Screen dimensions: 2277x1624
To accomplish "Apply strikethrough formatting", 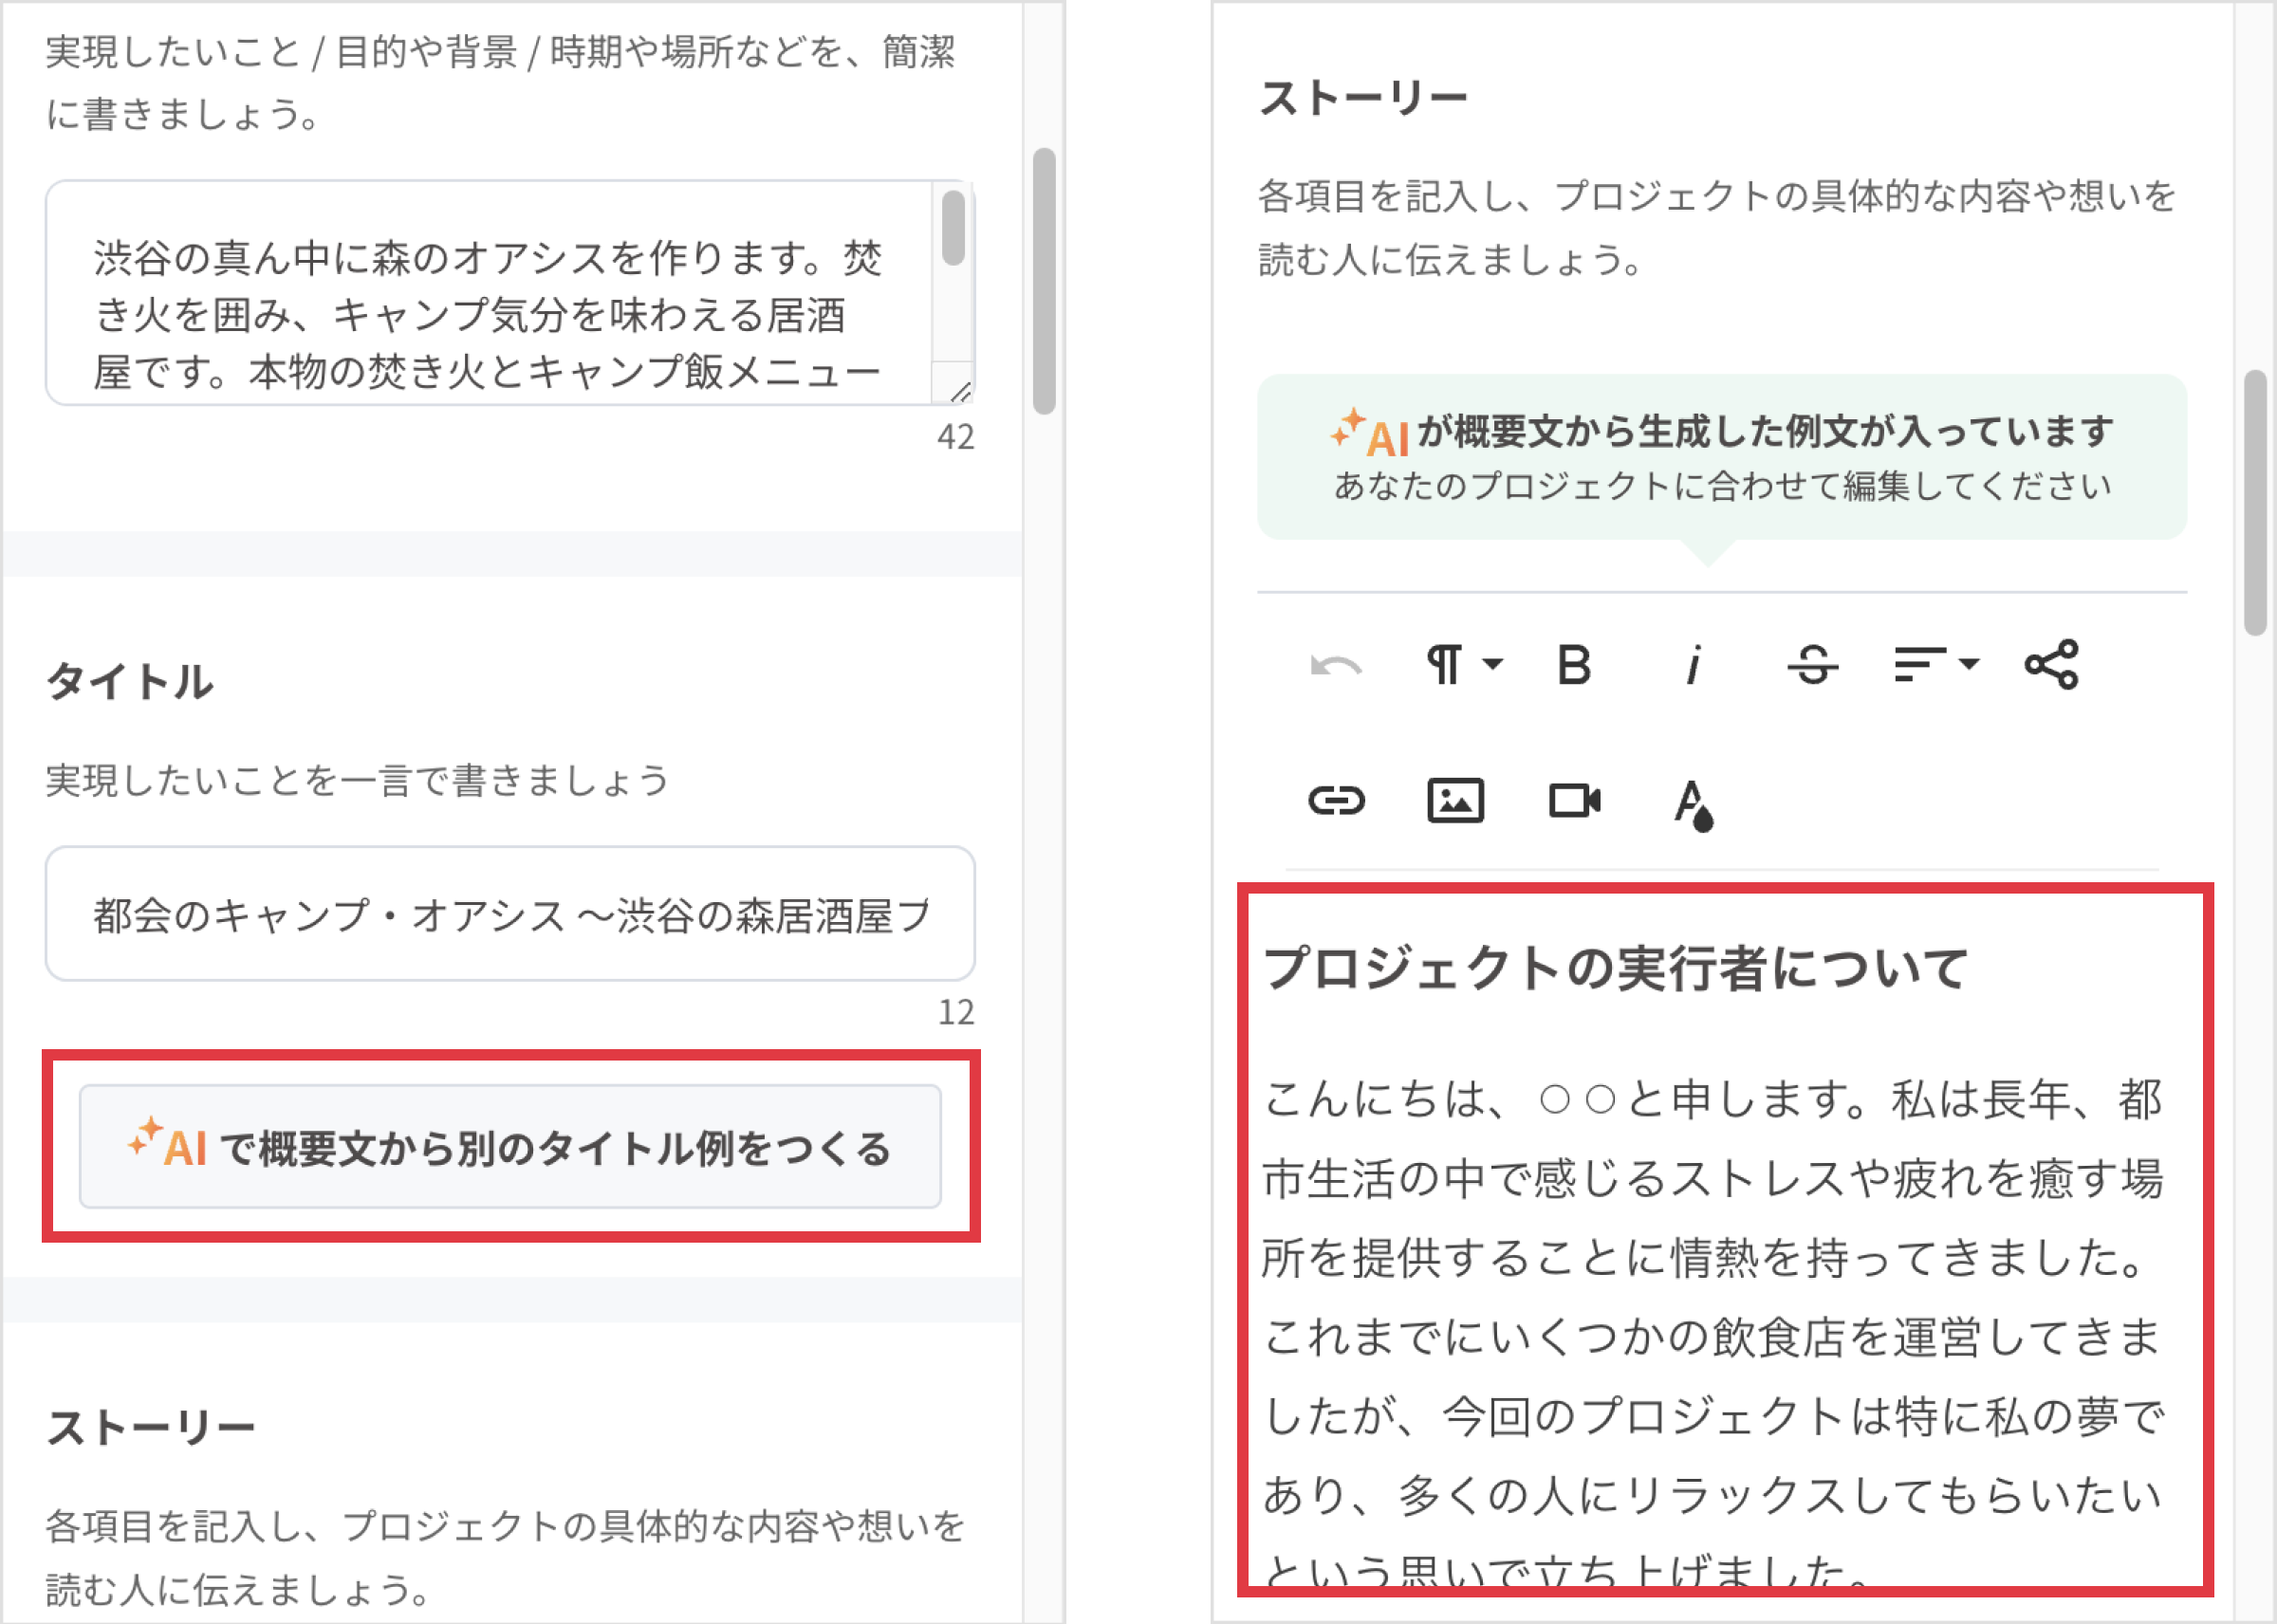I will pyautogui.click(x=1814, y=663).
